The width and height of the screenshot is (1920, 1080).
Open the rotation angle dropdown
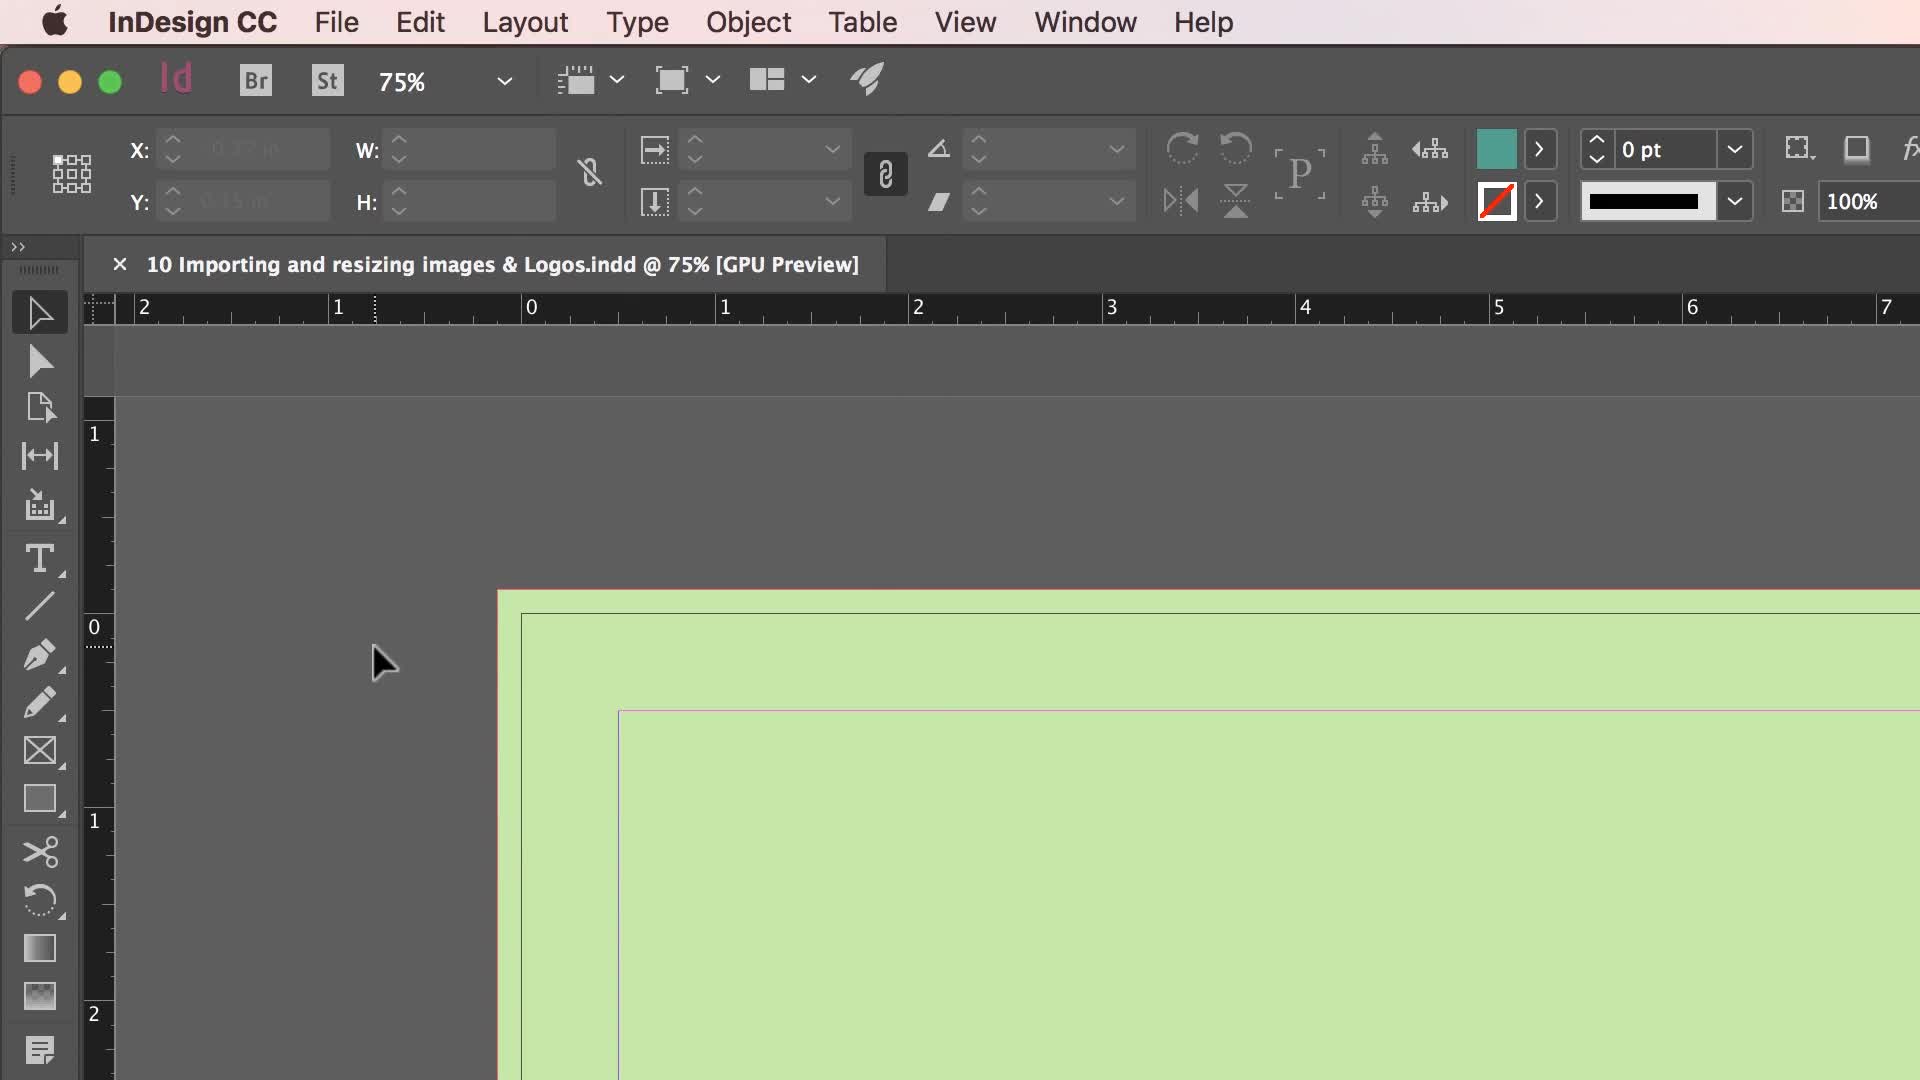1117,150
